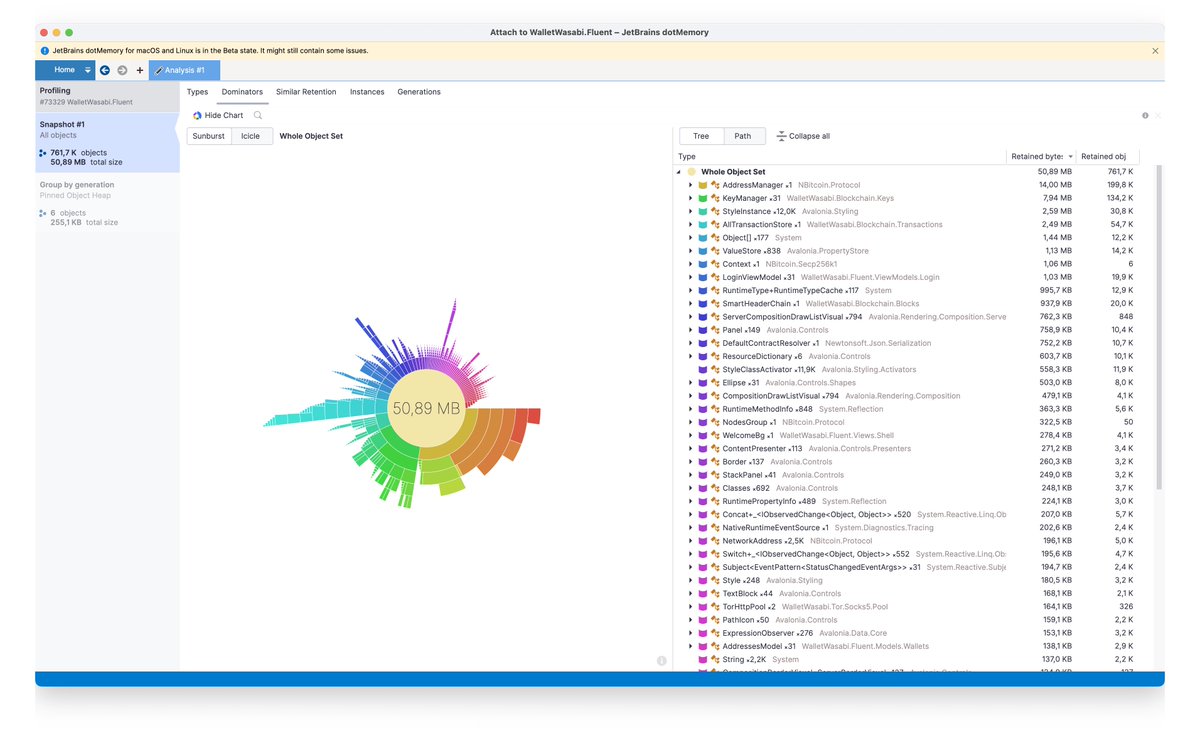Click the class icon of PathIcon row
This screenshot has height=733, width=1200.
[716, 620]
